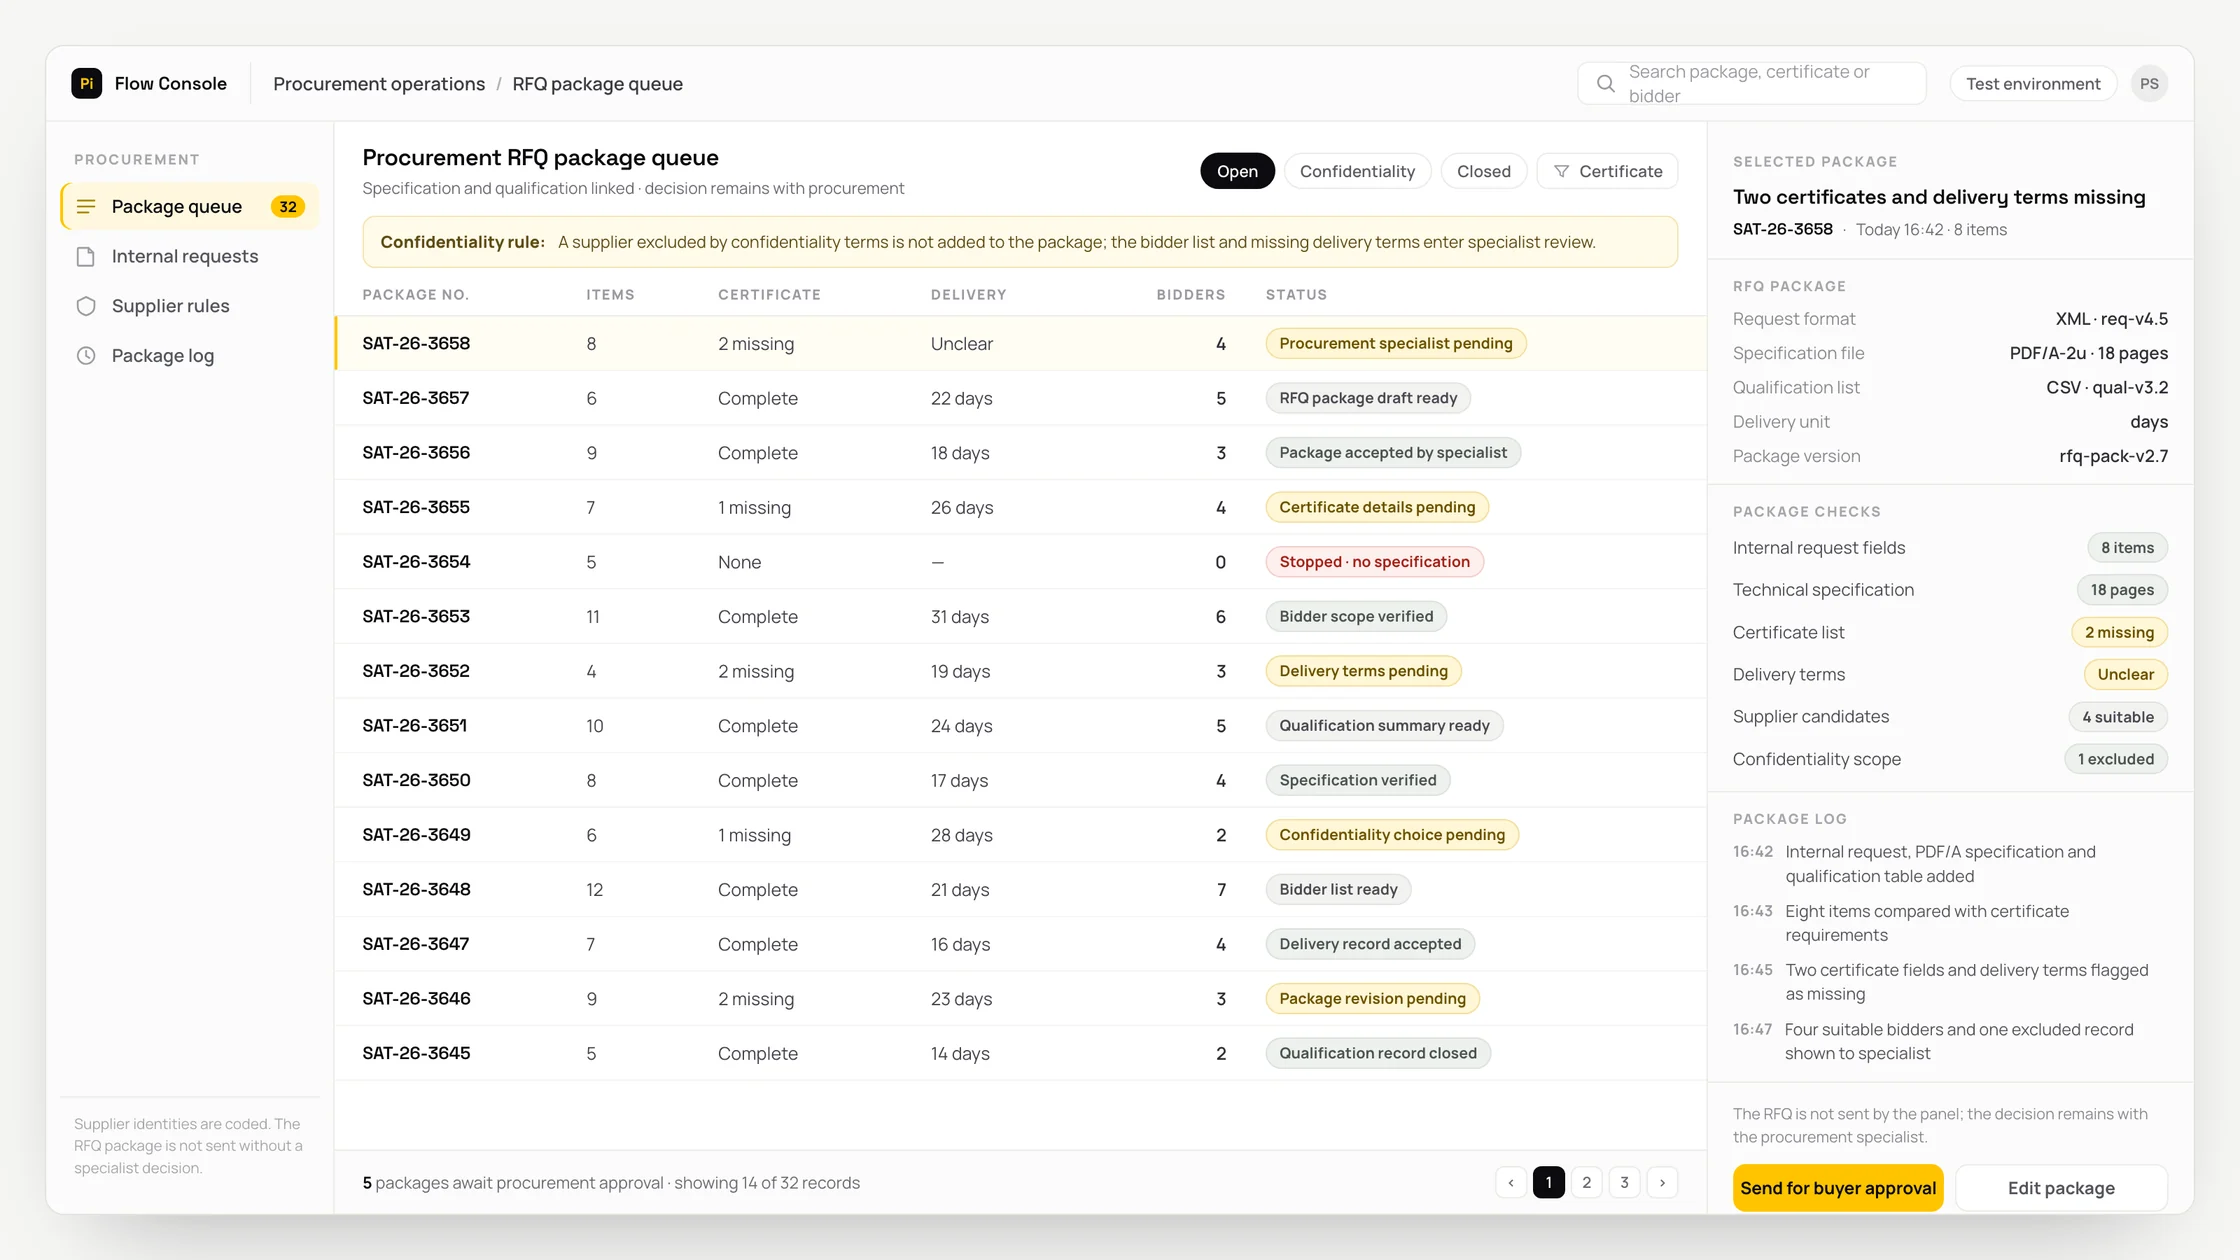Screen dimensions: 2240x1260
Task: Open the PS user avatar
Action: pyautogui.click(x=2149, y=84)
